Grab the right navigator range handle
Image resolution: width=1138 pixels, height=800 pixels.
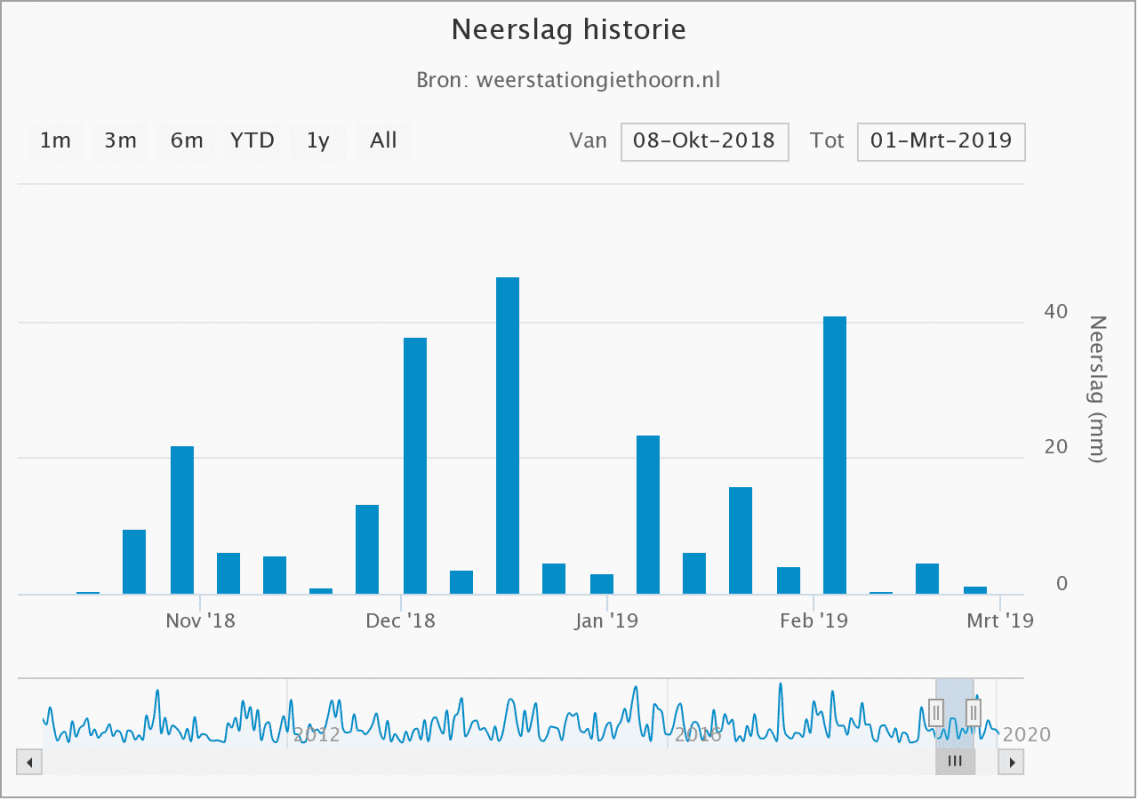point(973,712)
